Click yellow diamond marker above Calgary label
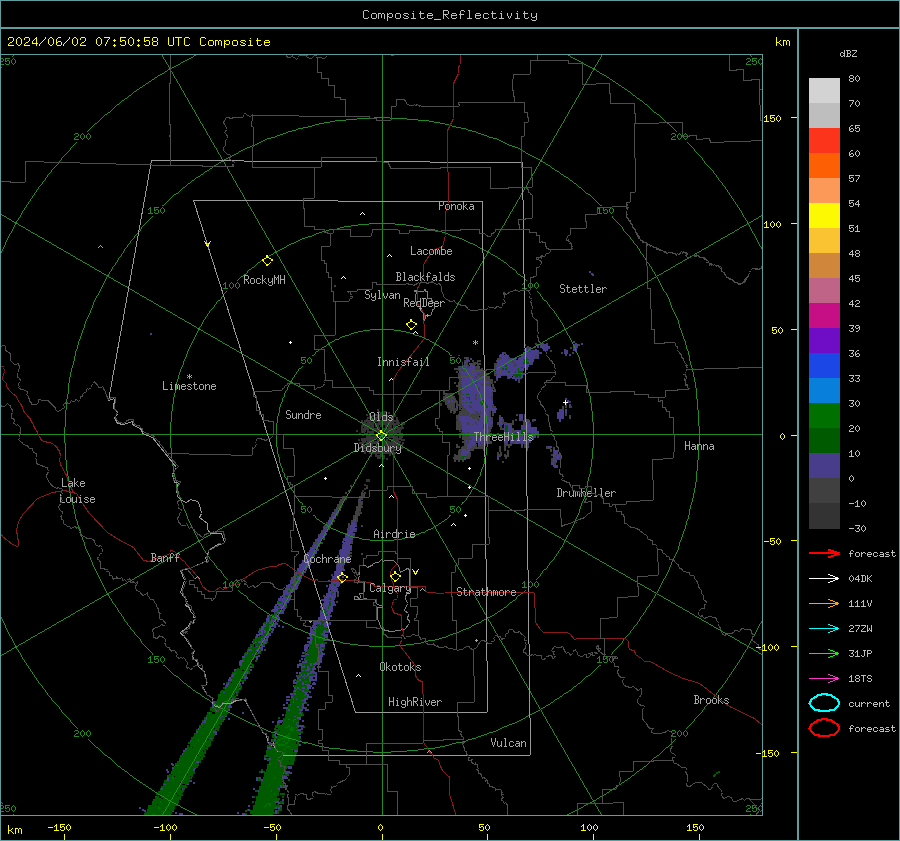Image resolution: width=900 pixels, height=841 pixels. (x=395, y=576)
